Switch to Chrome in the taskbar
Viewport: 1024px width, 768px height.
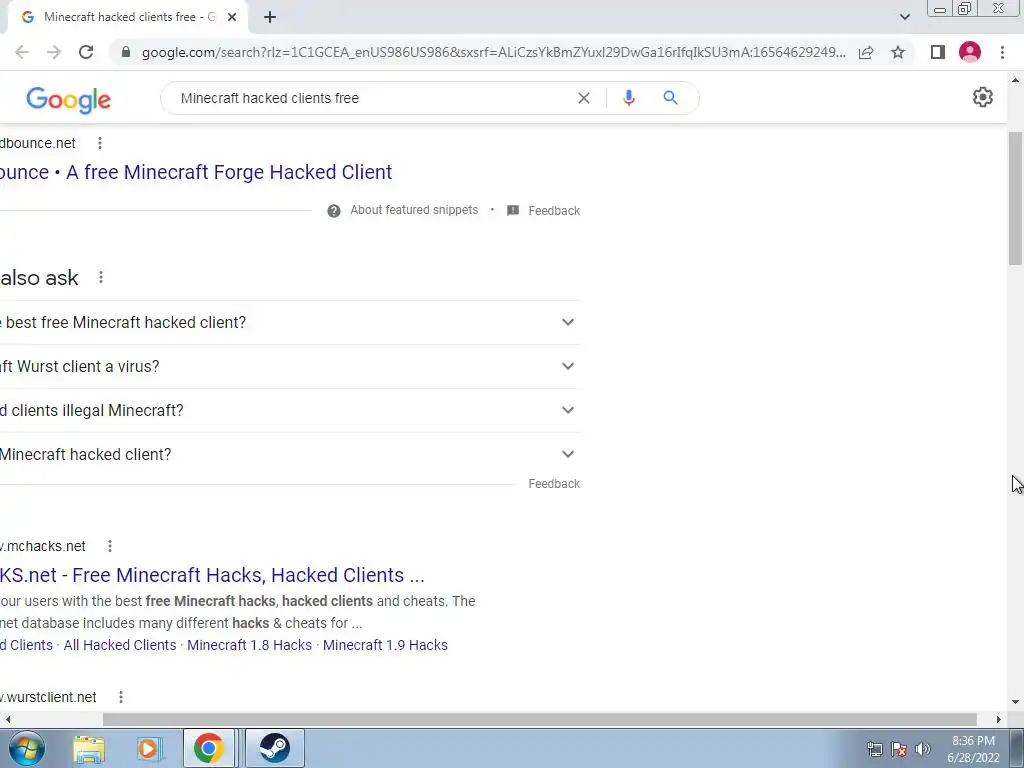tap(208, 748)
